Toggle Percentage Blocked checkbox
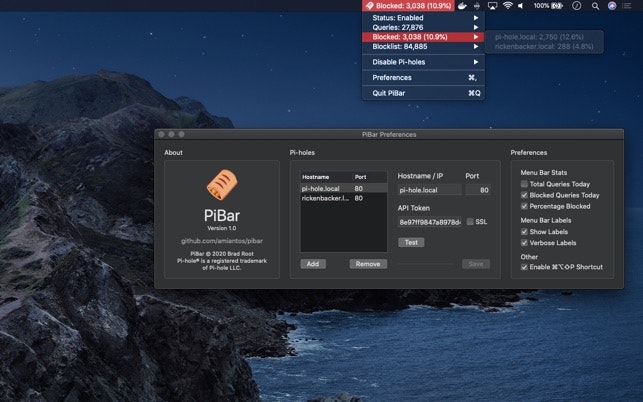The height and width of the screenshot is (402, 643). tap(524, 206)
